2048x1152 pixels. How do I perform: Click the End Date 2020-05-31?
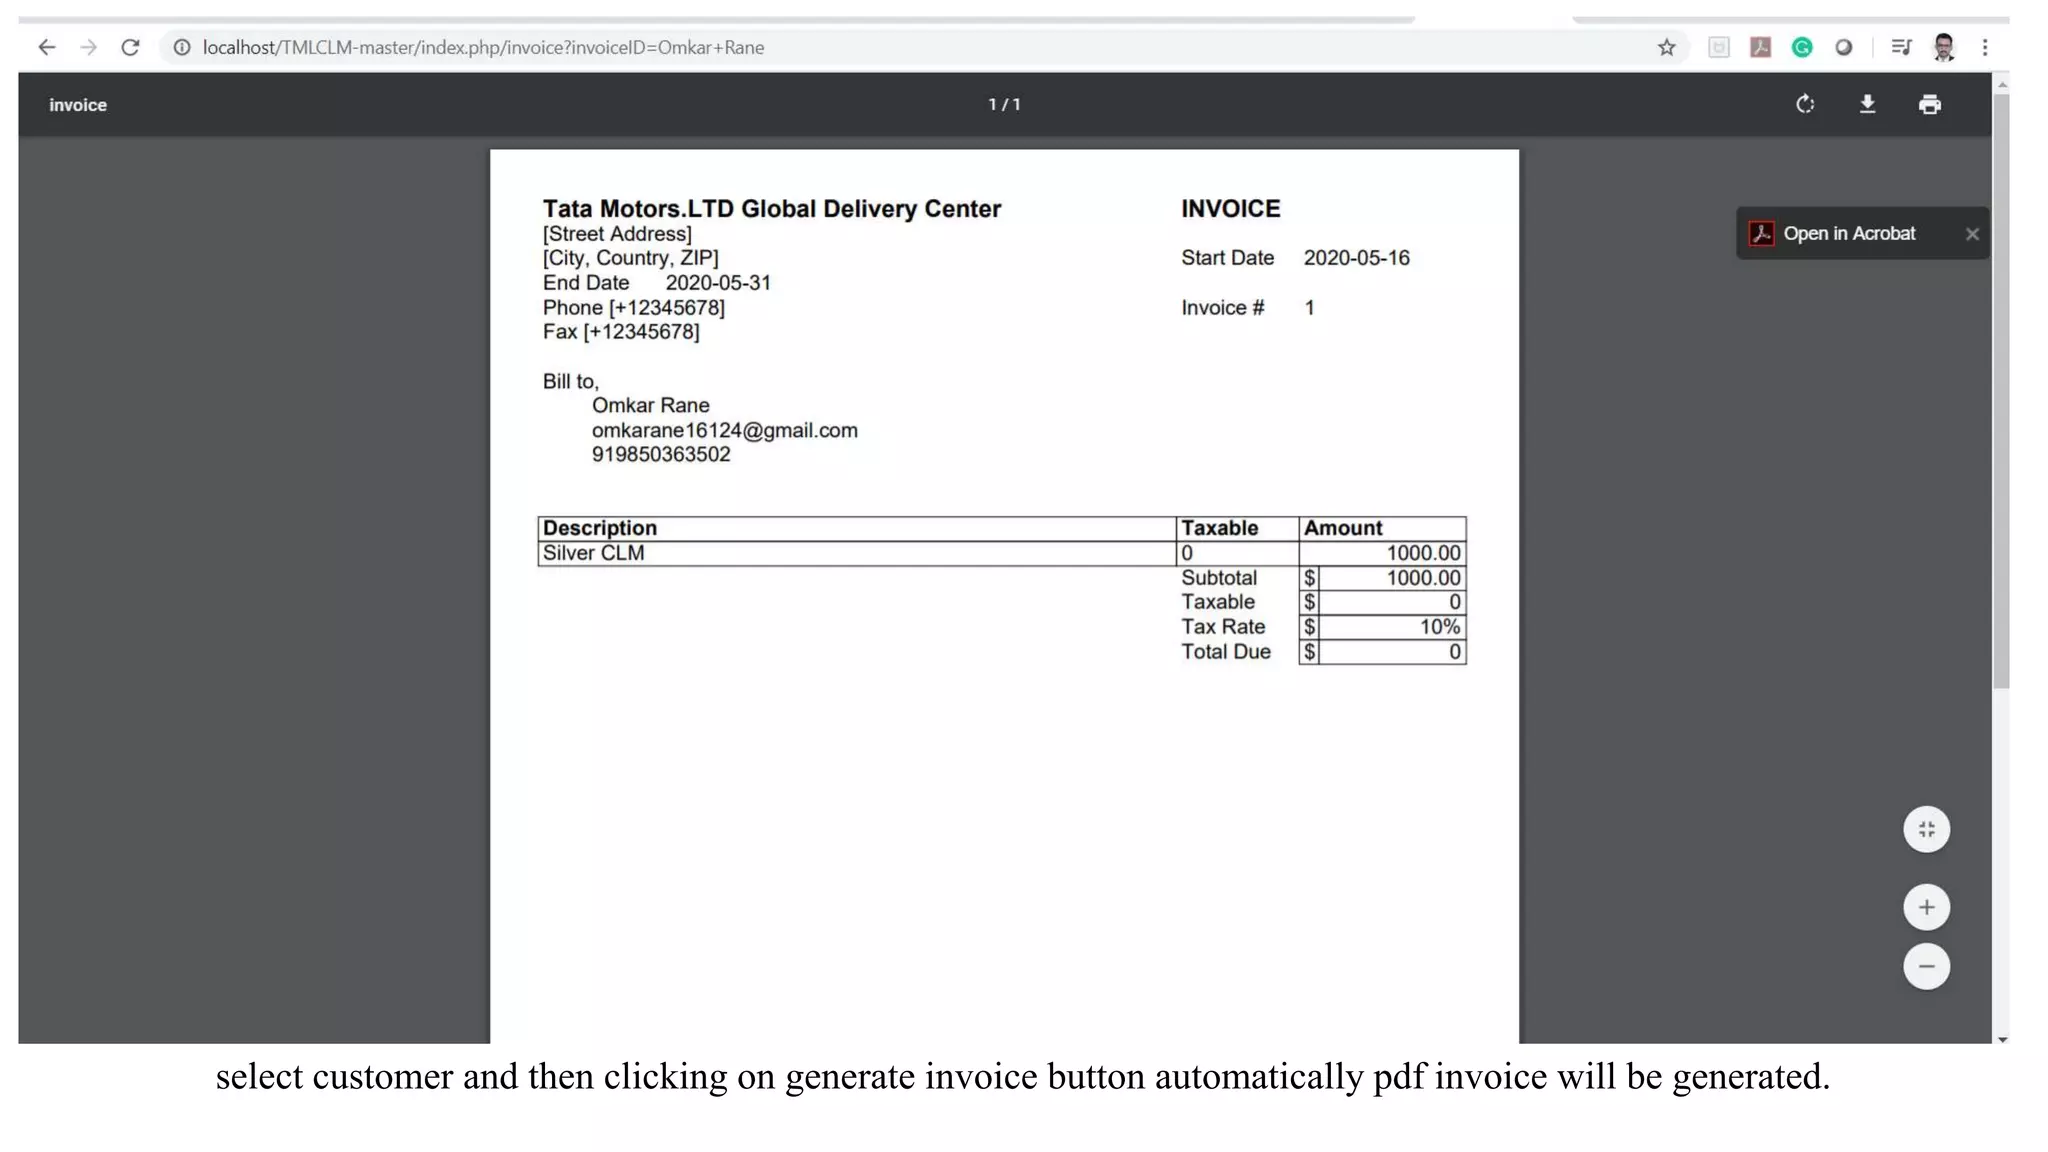click(718, 283)
